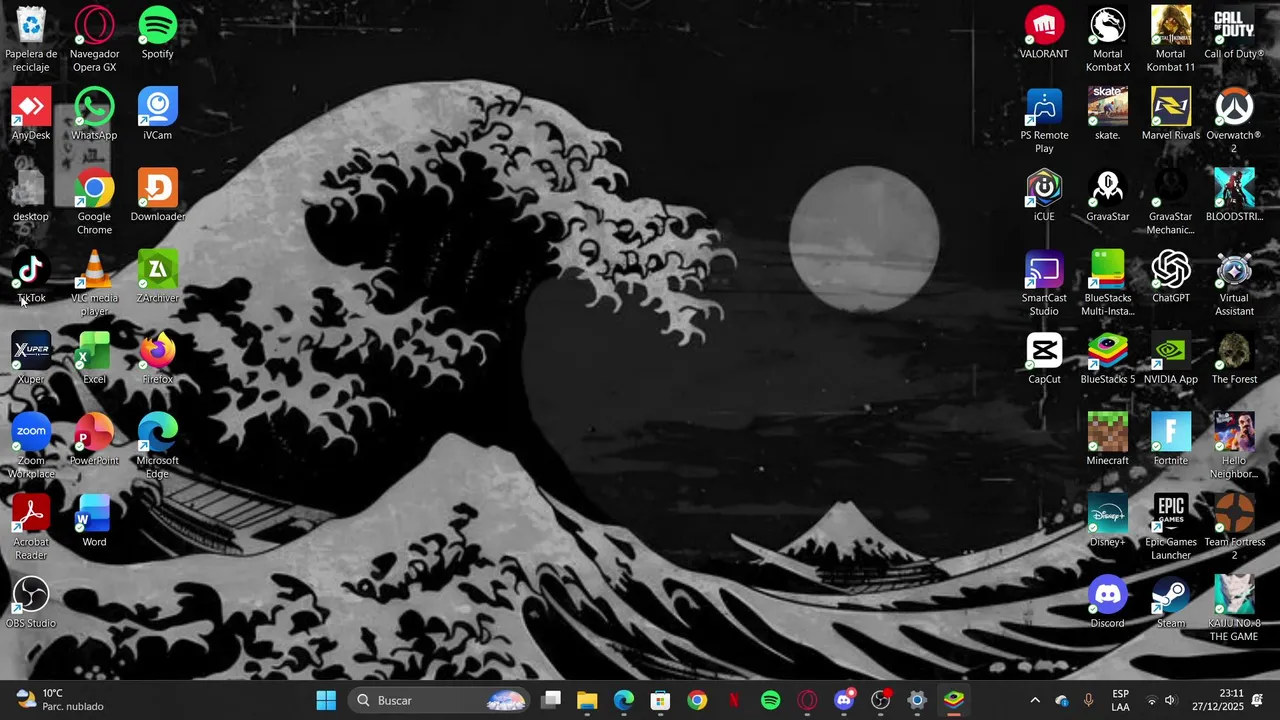
Task: Select the Discord desktop icon
Action: (x=1107, y=602)
